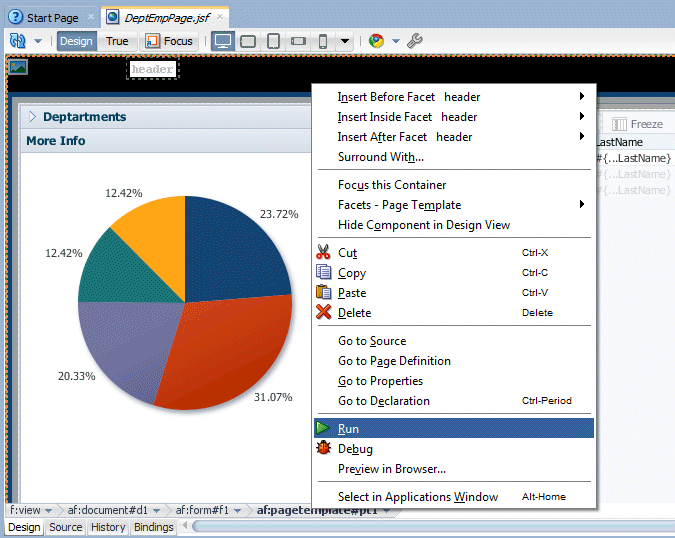The image size is (675, 538).
Task: Click the More Info panel heading
Action: click(x=56, y=141)
